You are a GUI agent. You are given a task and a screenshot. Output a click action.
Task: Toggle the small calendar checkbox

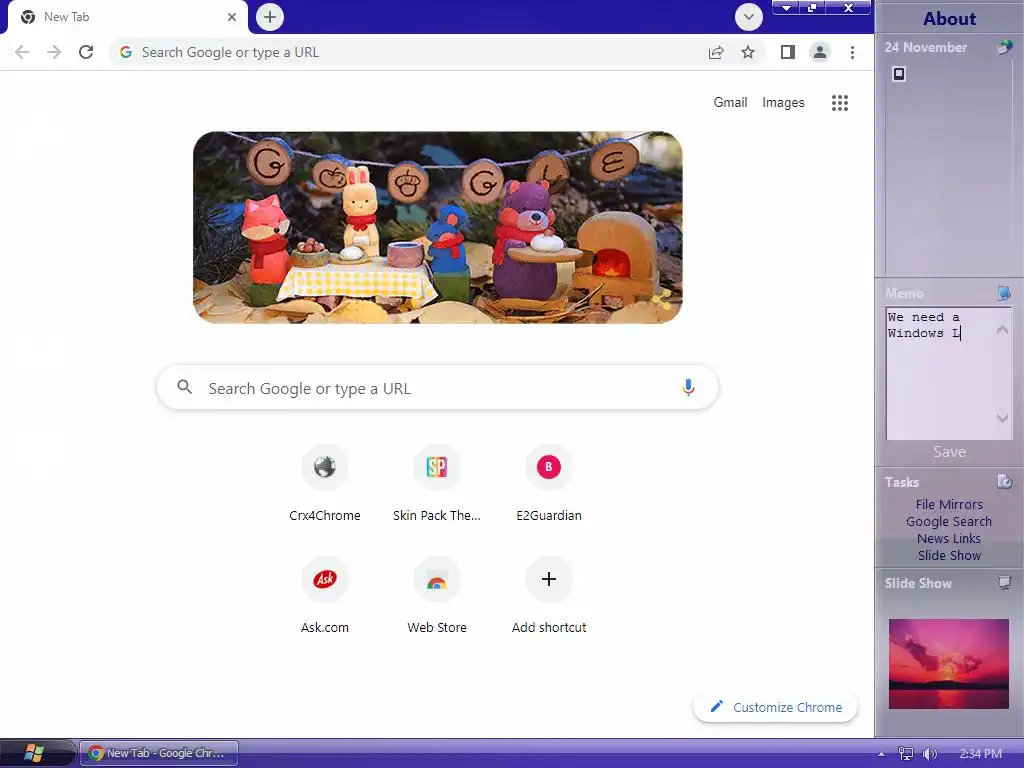click(899, 74)
